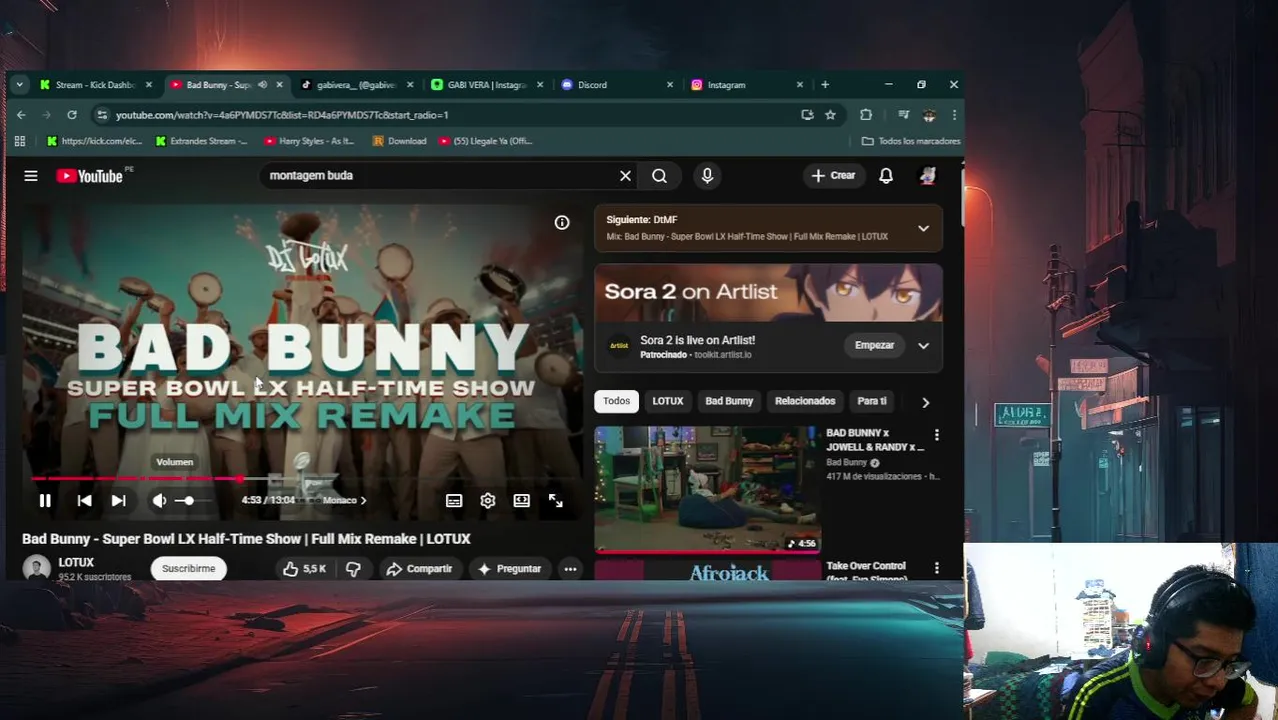Skip to the previous video
Screen dimensions: 1278x720
[x=84, y=500]
